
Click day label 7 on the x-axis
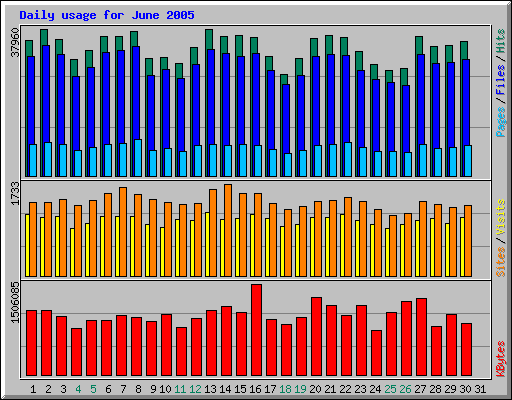[x=123, y=389]
